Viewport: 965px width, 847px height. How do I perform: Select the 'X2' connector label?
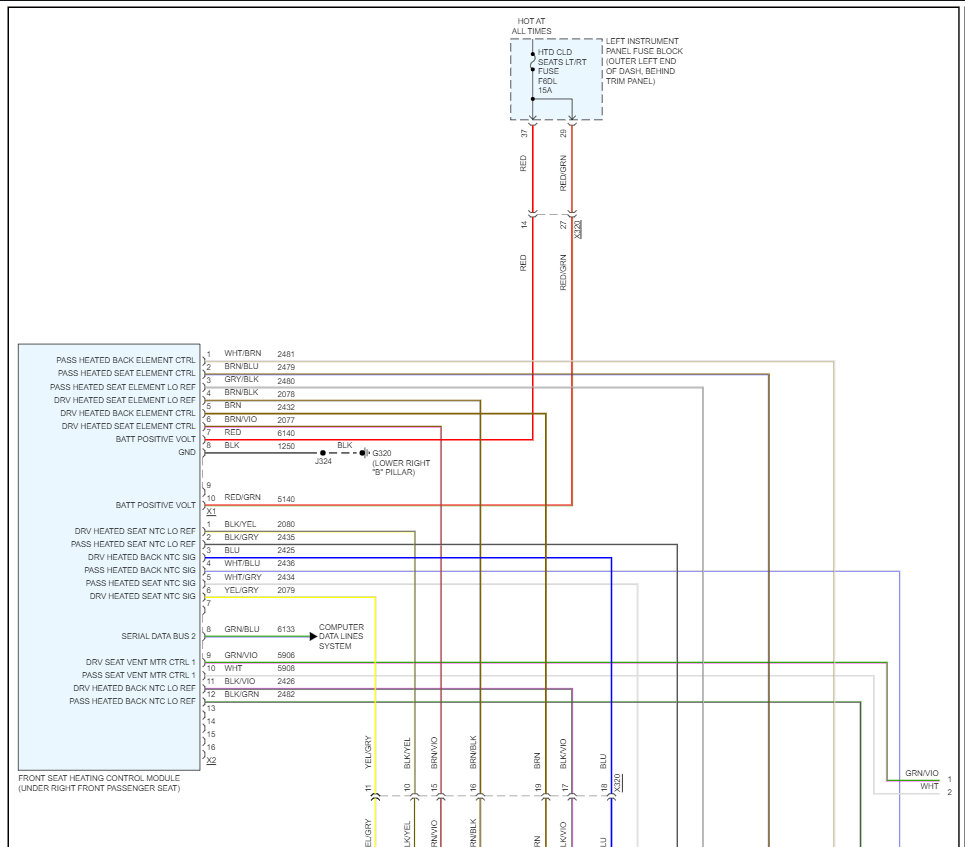coord(211,760)
